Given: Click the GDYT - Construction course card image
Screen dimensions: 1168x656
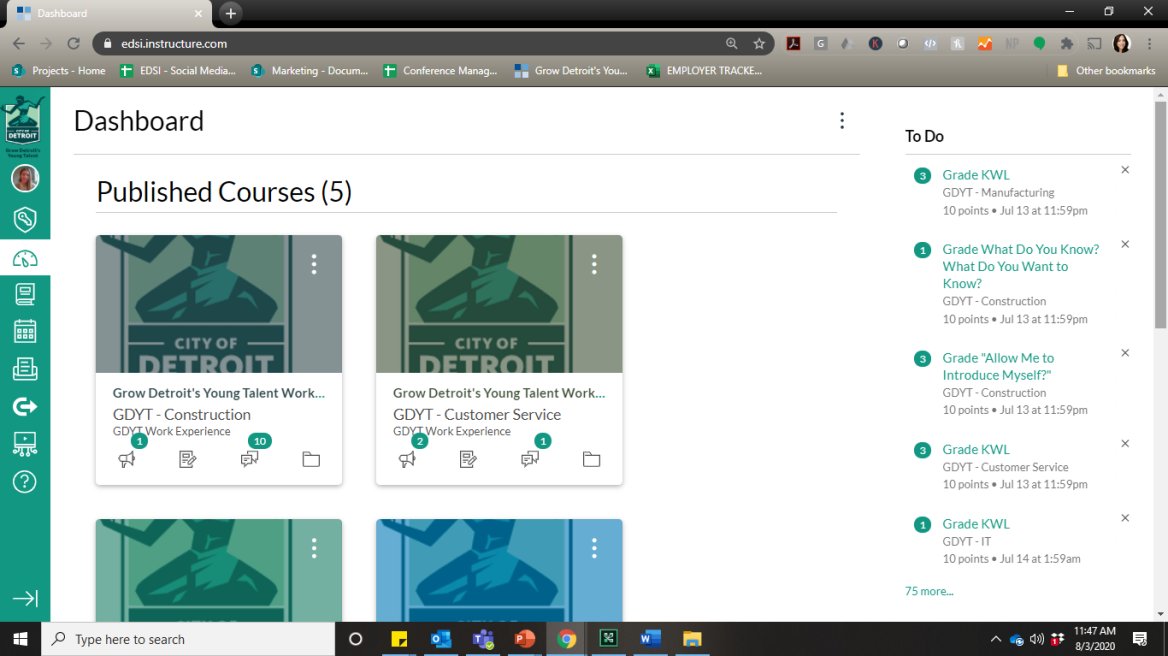Looking at the screenshot, I should (x=219, y=304).
